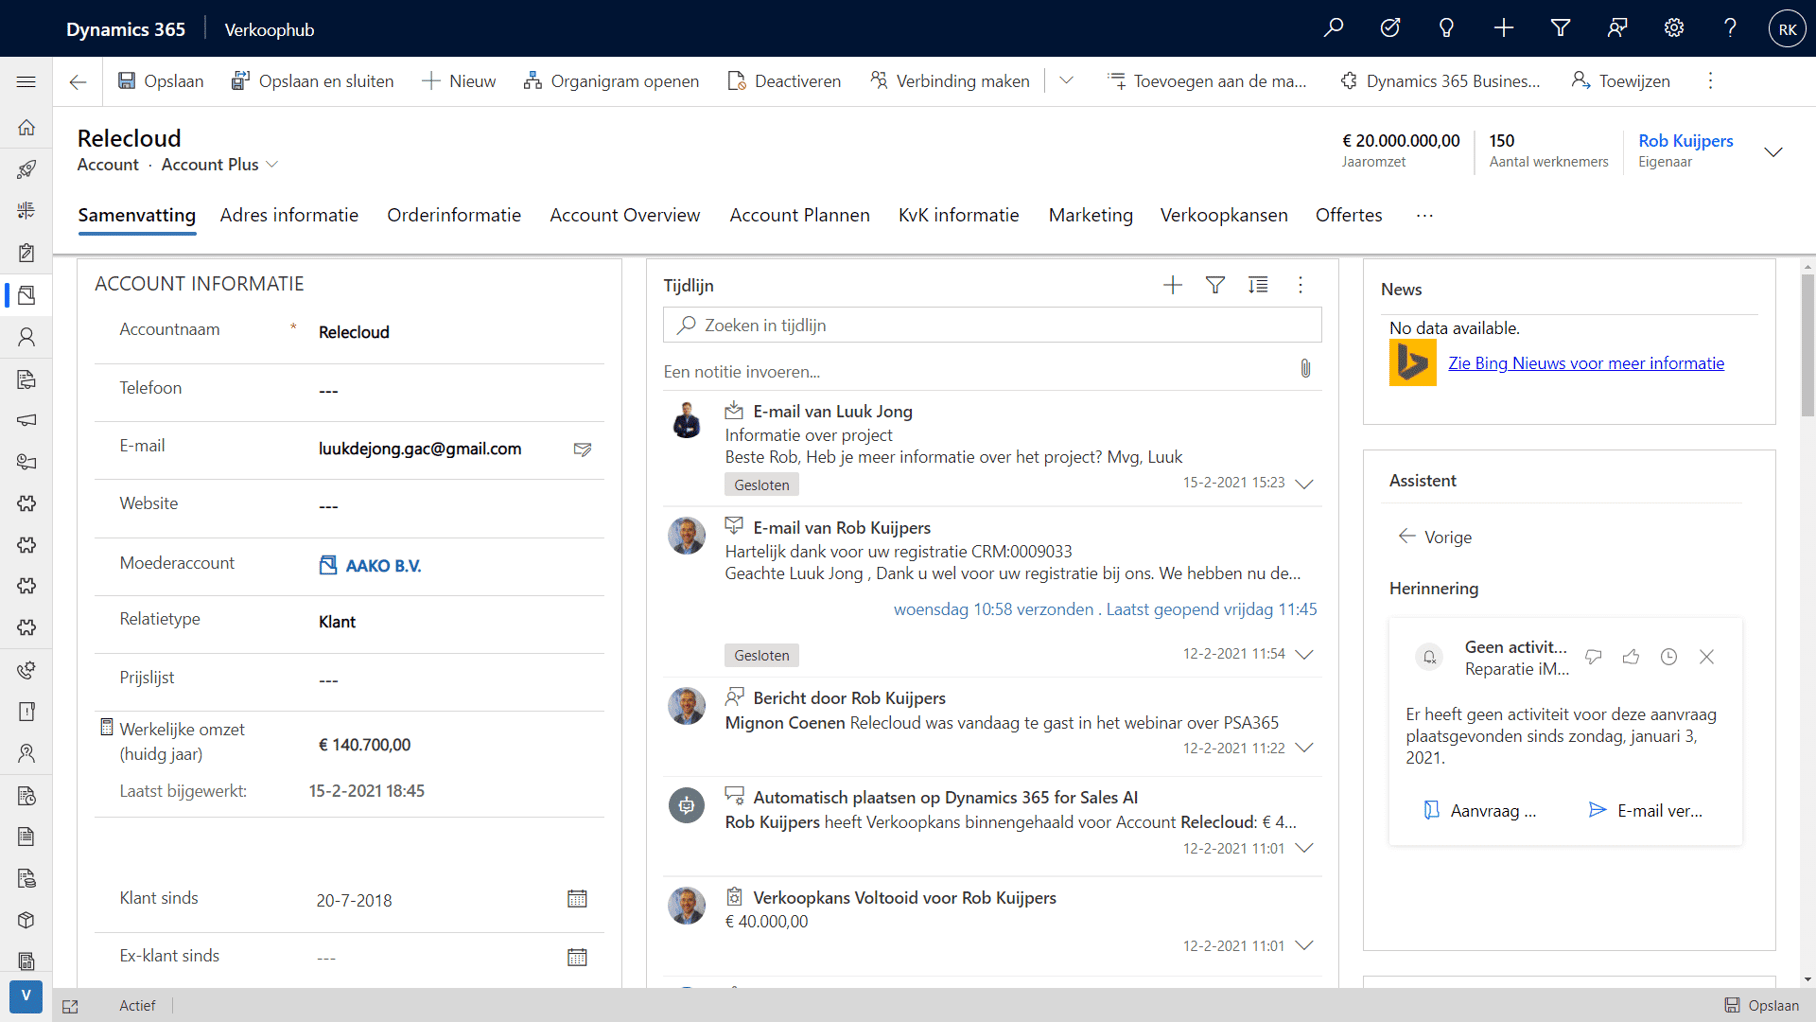
Task: Click the Verbinding maken button
Action: pyautogui.click(x=949, y=81)
